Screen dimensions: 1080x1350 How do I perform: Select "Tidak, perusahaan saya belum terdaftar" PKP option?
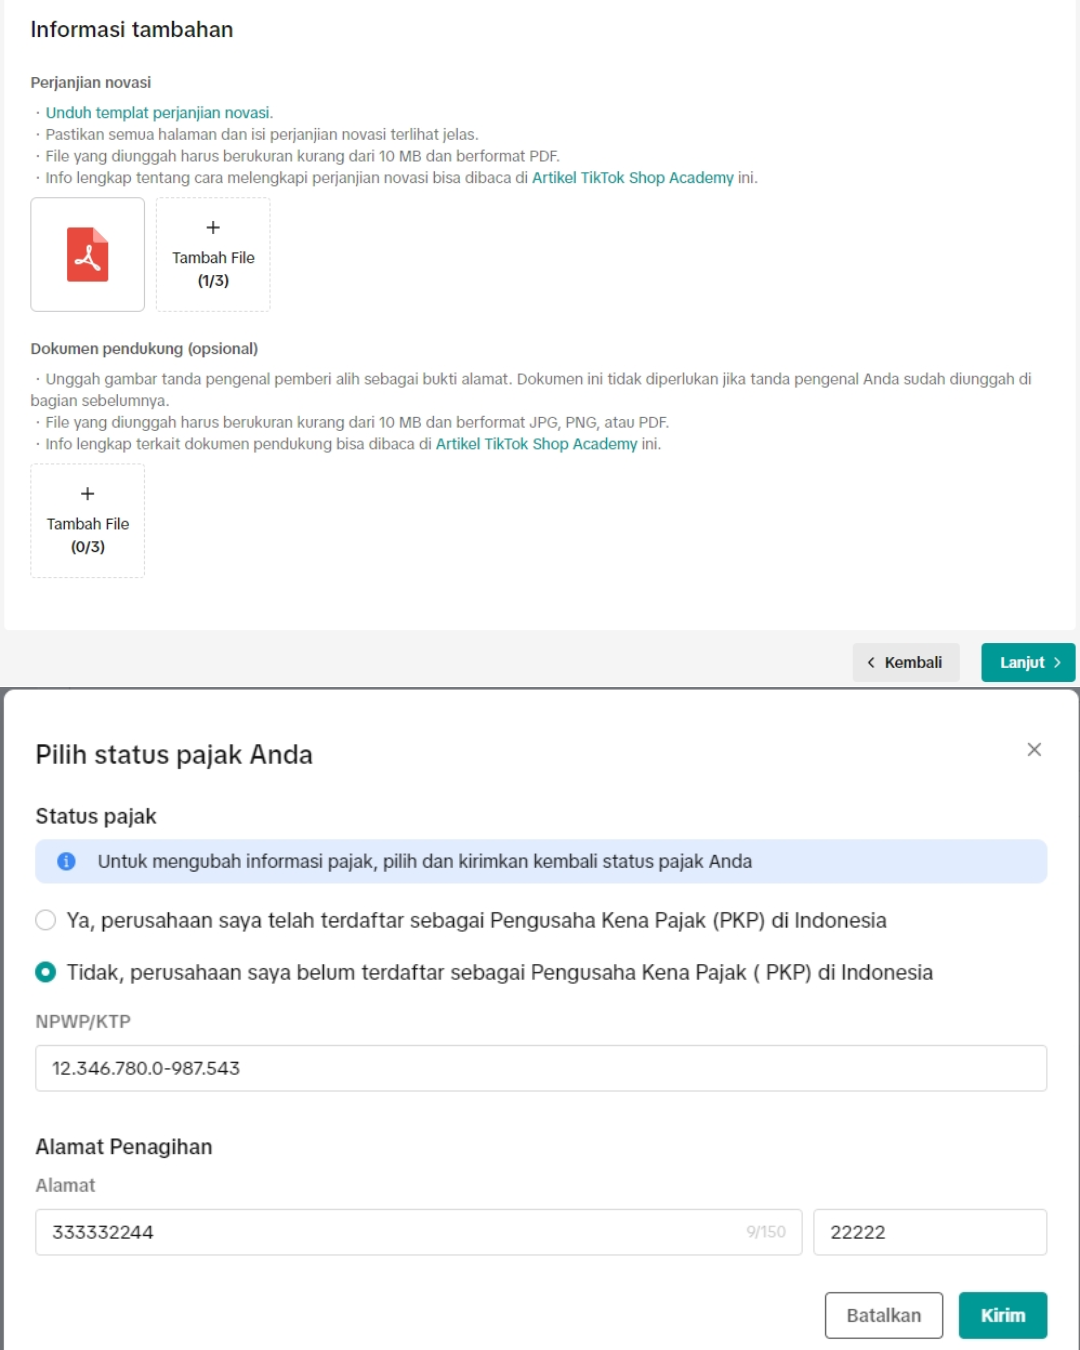point(46,973)
